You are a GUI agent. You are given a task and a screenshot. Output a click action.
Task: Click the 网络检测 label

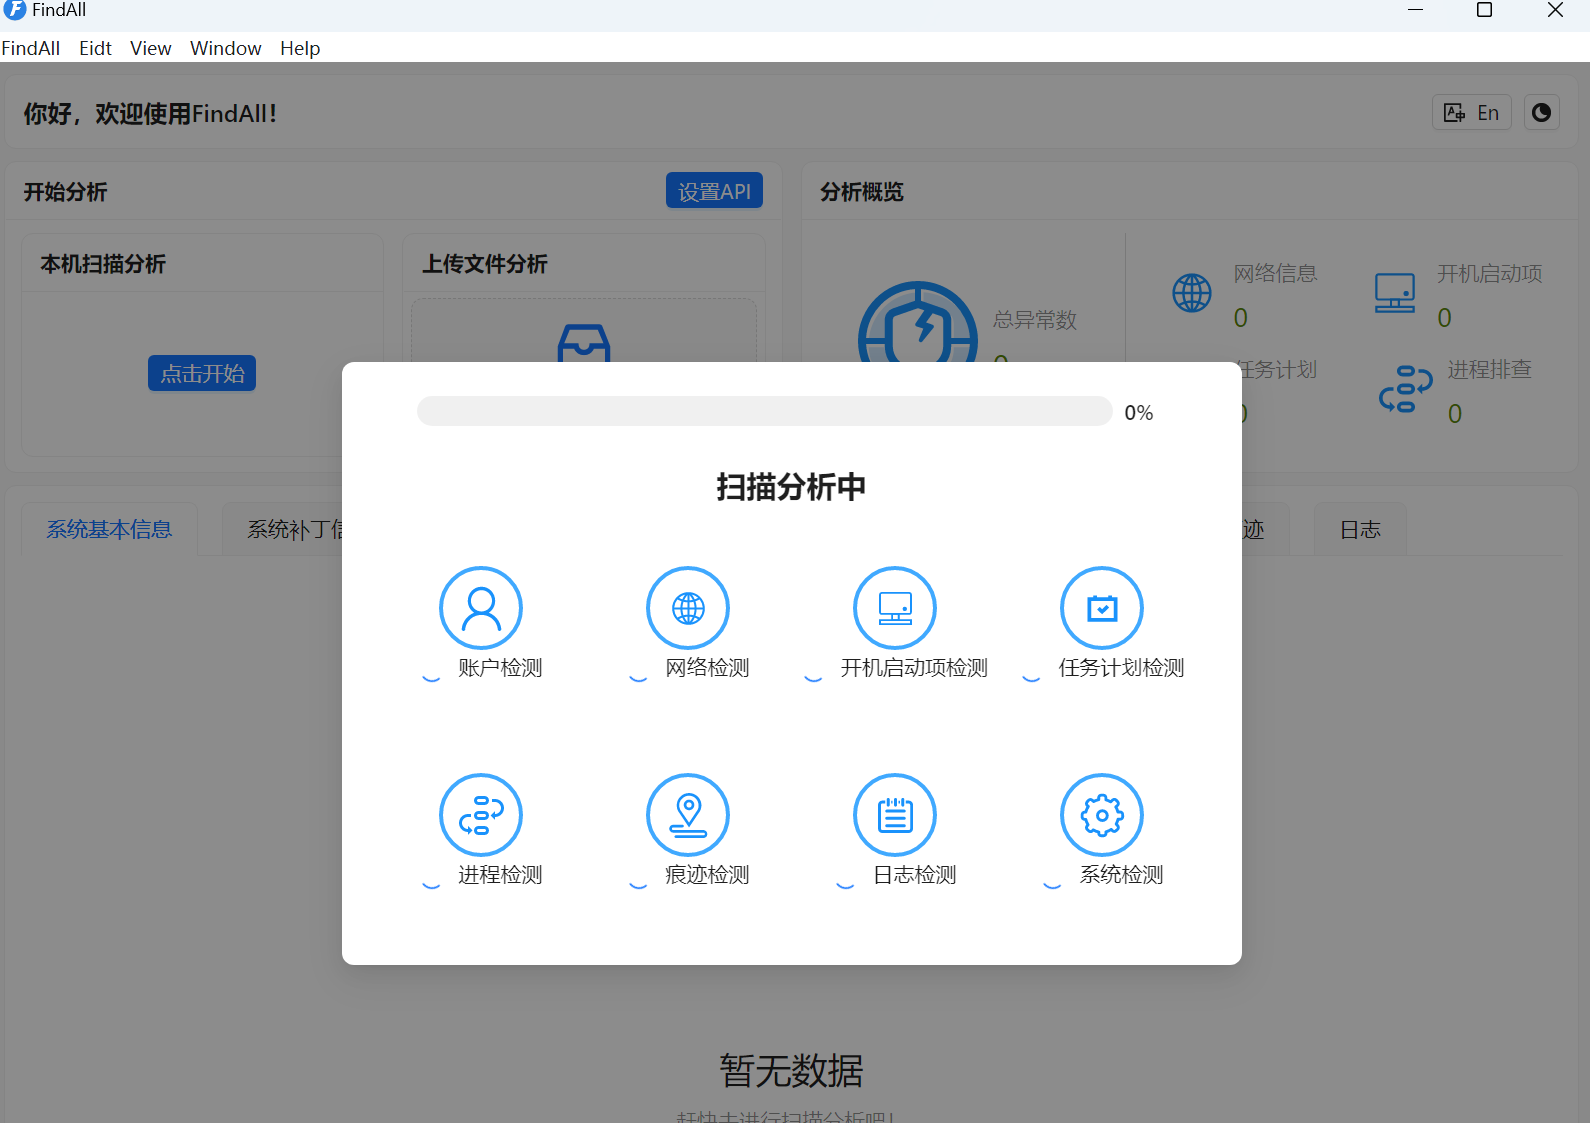tap(707, 668)
